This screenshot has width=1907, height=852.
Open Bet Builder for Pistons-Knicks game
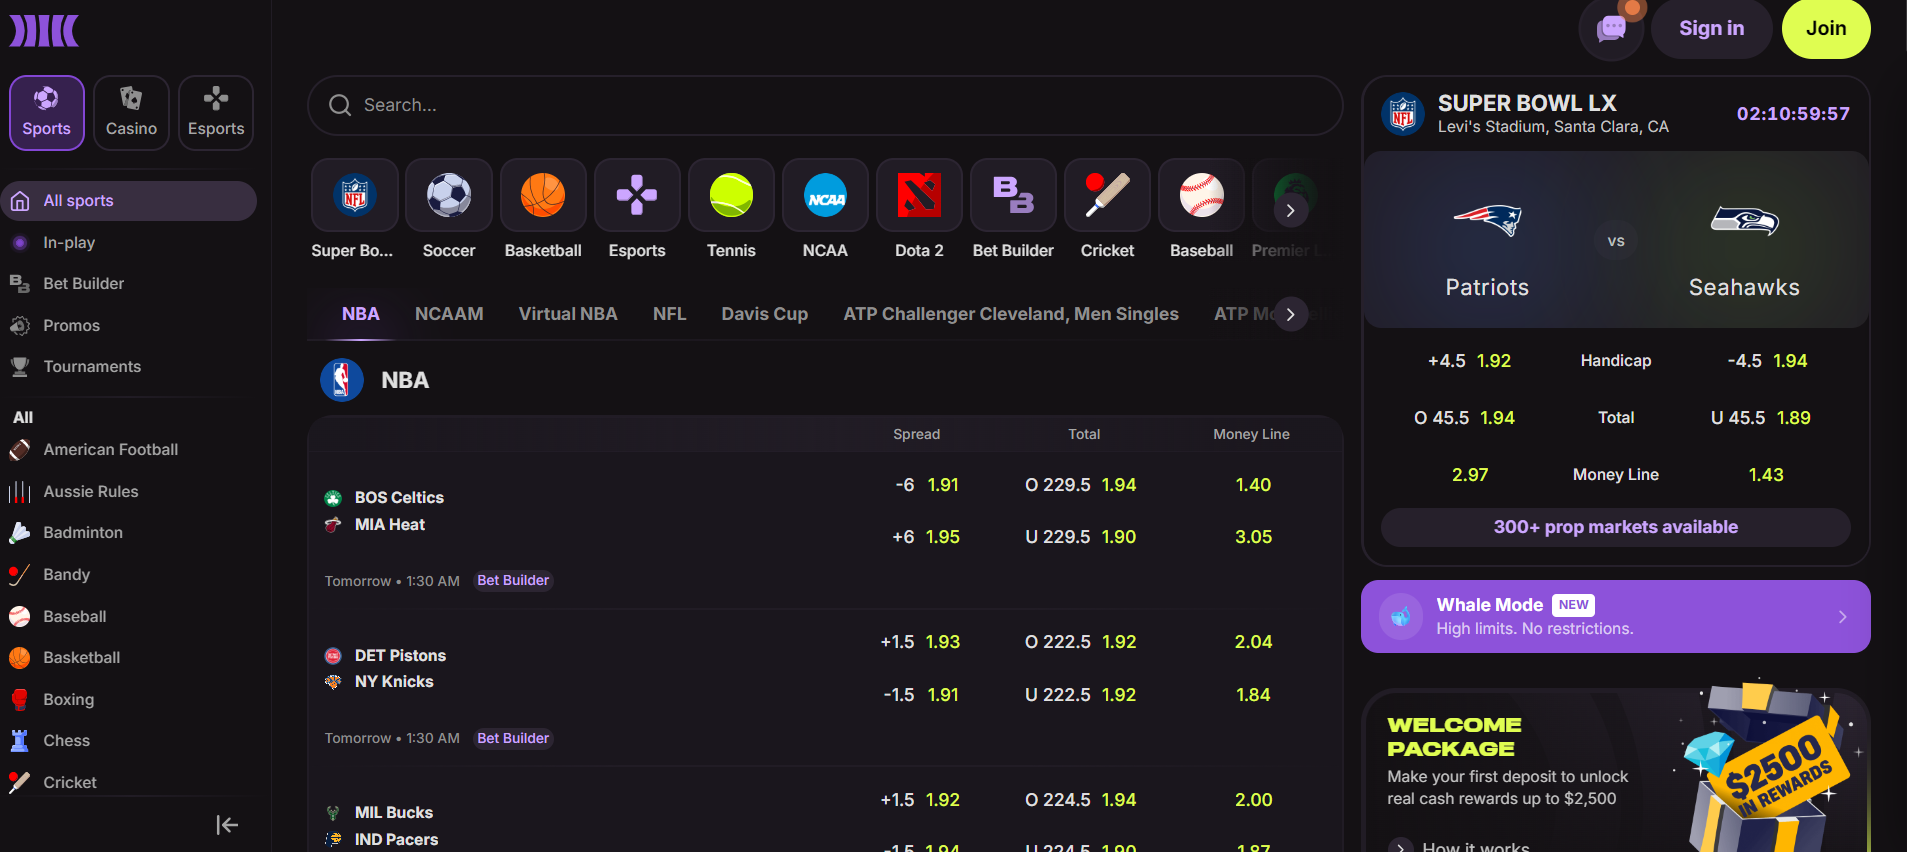pyautogui.click(x=513, y=738)
